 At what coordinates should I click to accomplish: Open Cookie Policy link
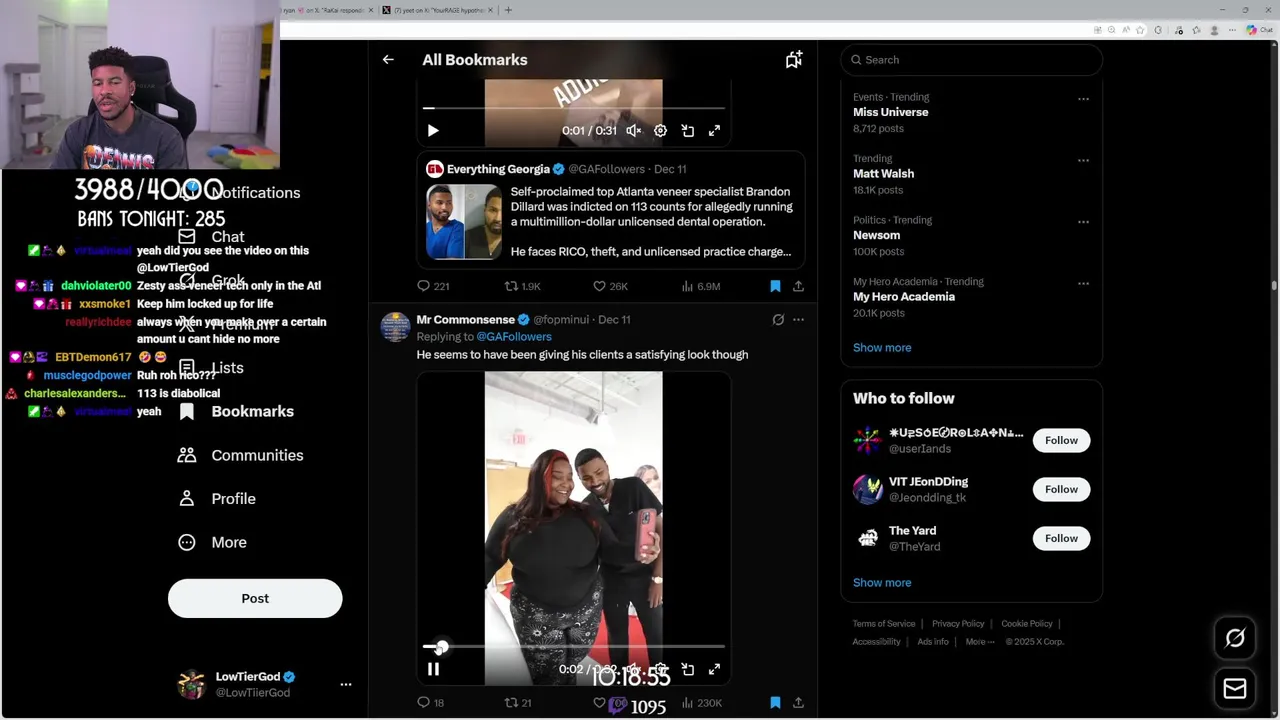pos(1027,624)
